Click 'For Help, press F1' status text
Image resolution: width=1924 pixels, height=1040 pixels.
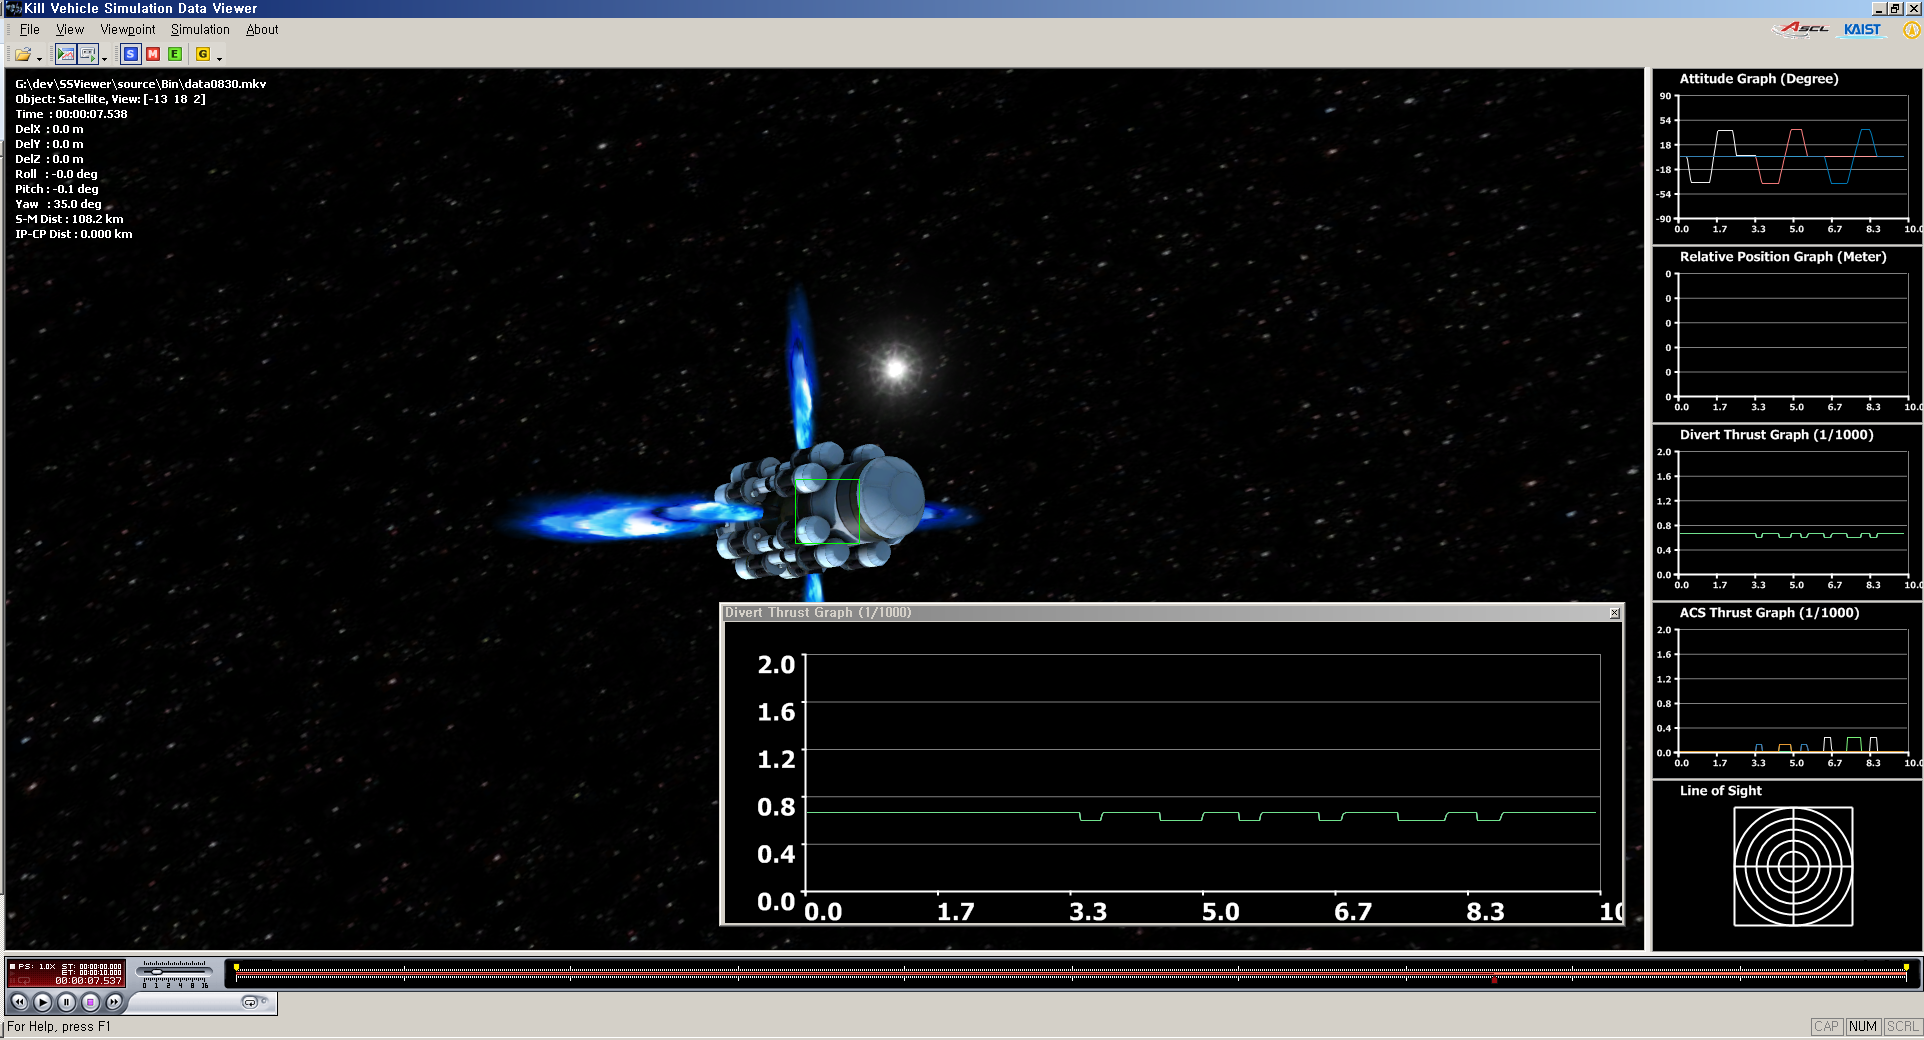click(x=59, y=1026)
